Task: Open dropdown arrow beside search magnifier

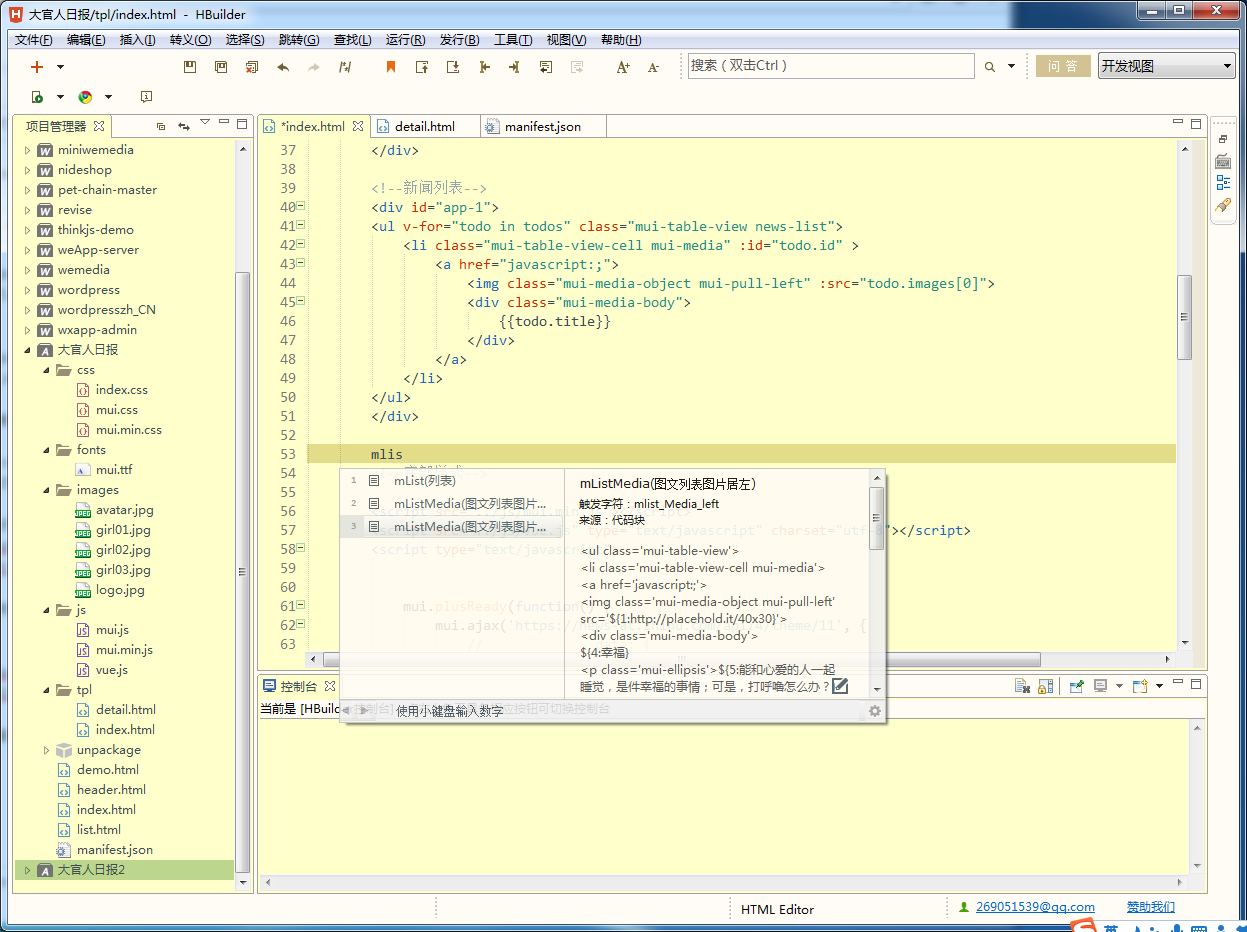Action: click(1011, 67)
